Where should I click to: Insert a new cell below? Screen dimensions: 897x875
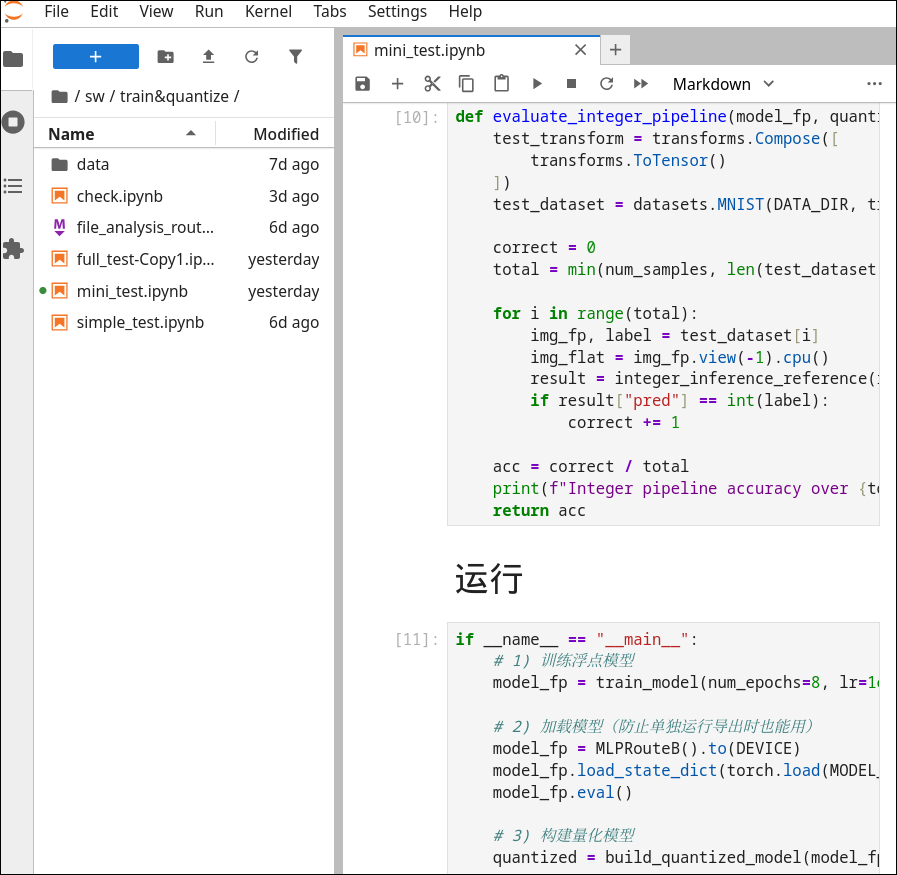[x=397, y=84]
